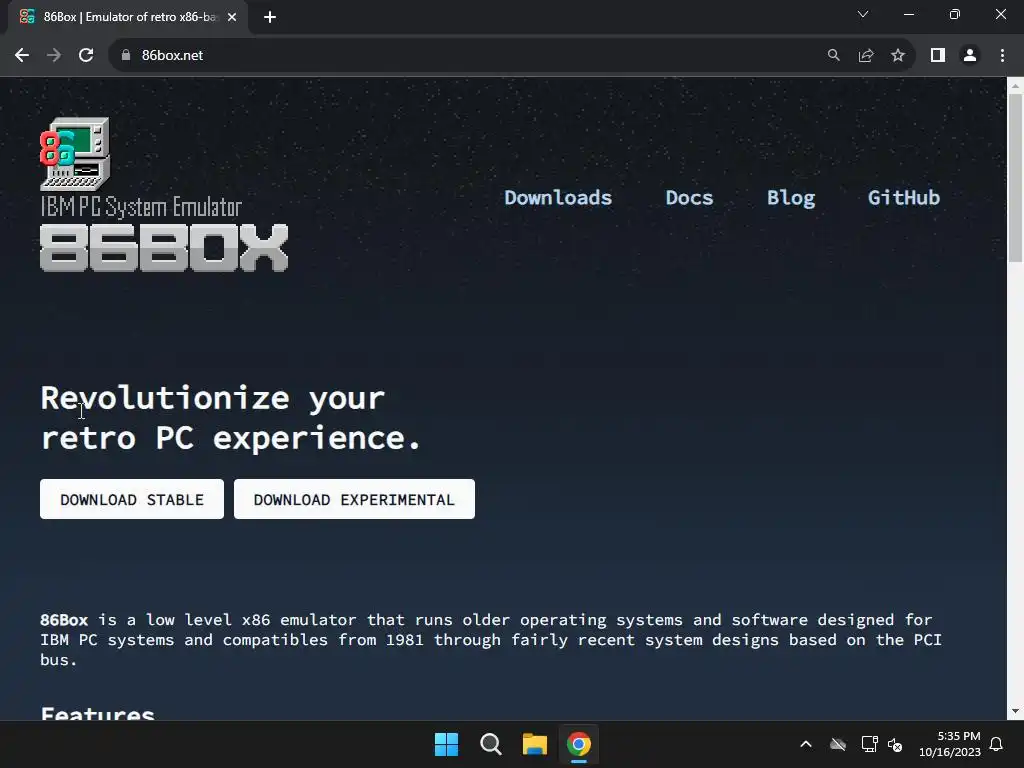Open tab search chevron in title bar
This screenshot has width=1024, height=768.
(863, 14)
